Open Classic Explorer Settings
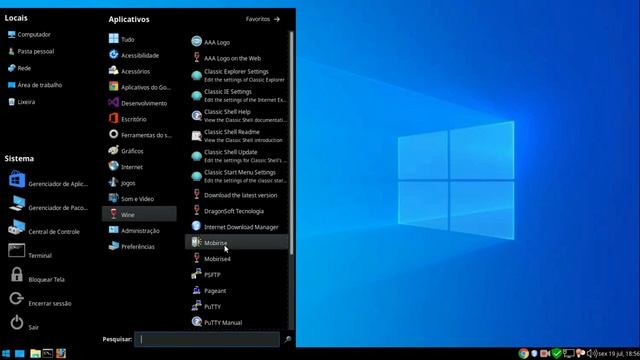Viewport: 640px width, 360px height. (237, 76)
